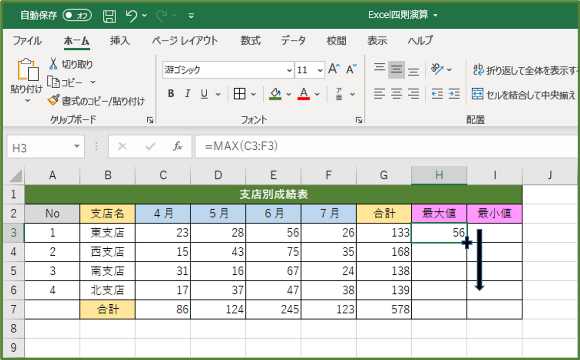Open borders dropdown arrow
Image resolution: width=580 pixels, height=360 pixels.
tap(253, 94)
